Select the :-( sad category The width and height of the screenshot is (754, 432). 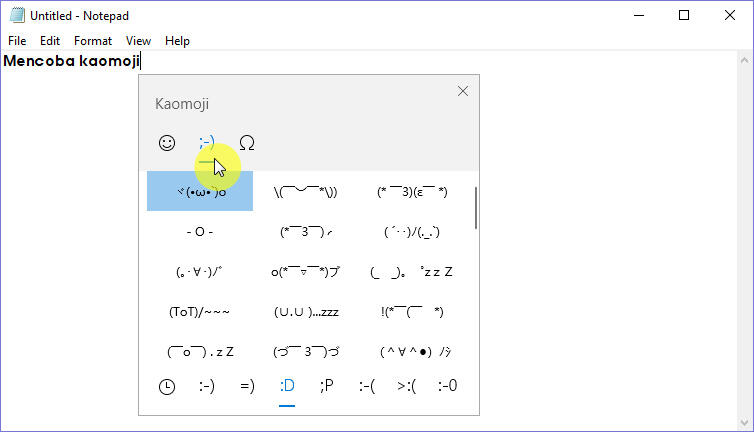(x=367, y=386)
